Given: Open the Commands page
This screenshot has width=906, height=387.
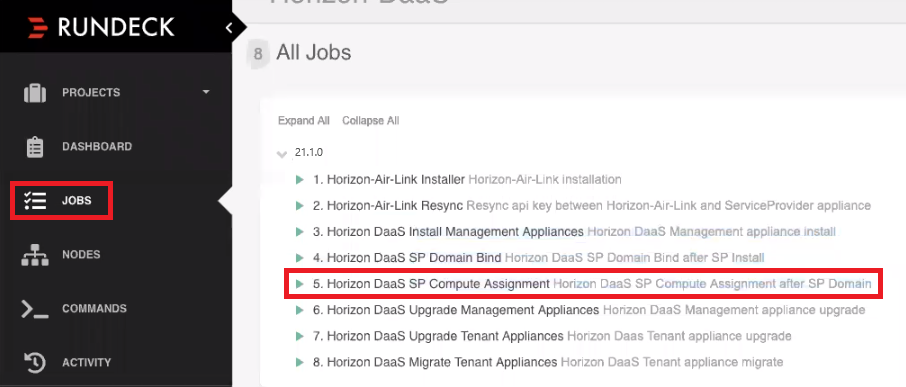Looking at the screenshot, I should pos(94,309).
